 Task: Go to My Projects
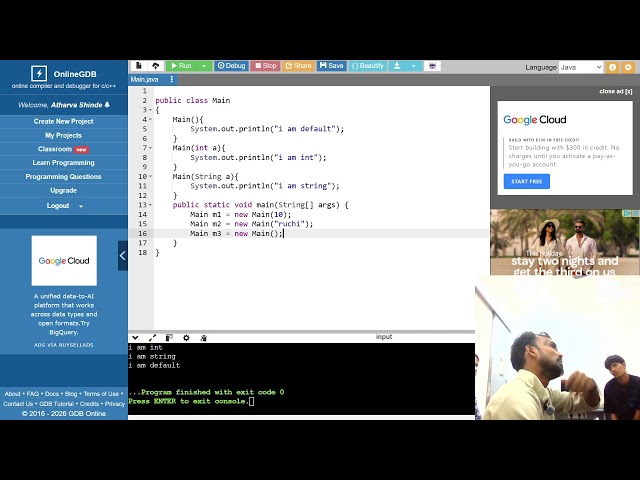coord(64,135)
